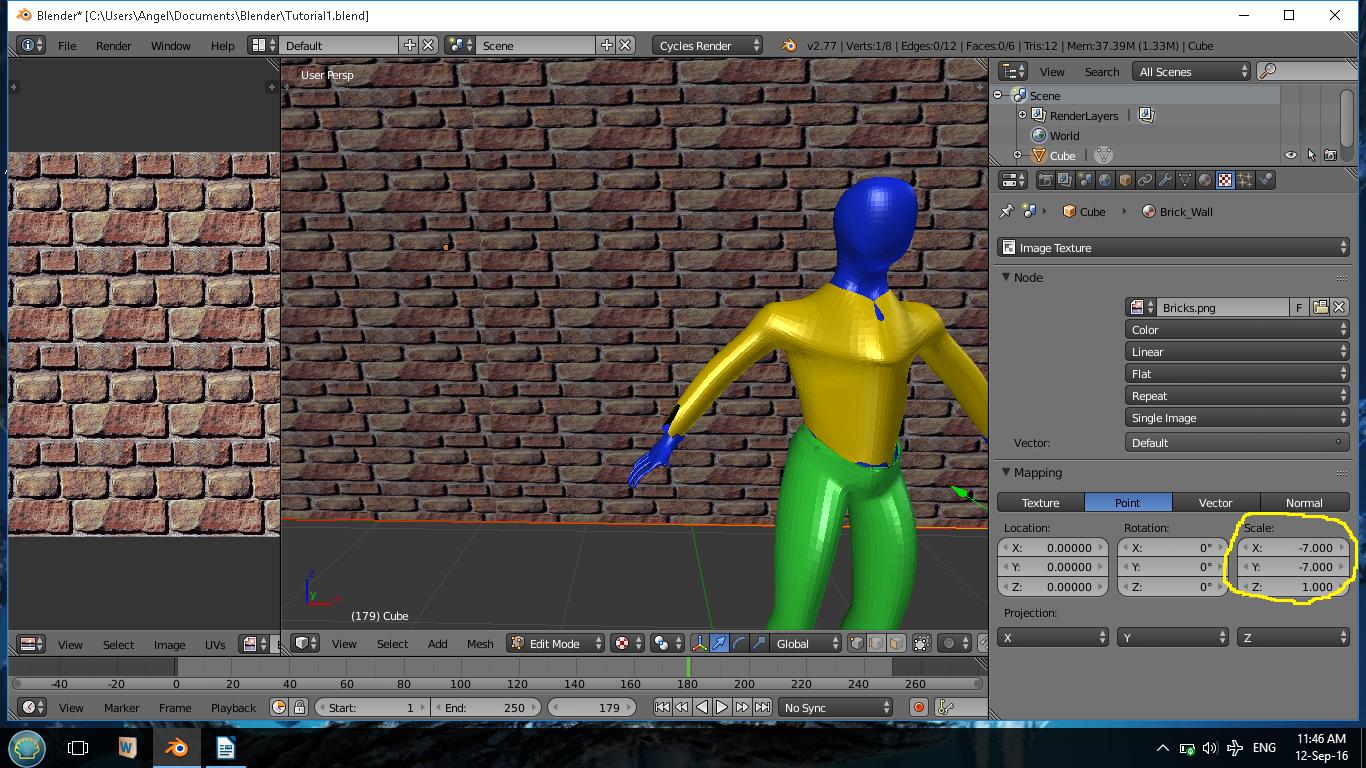Select edge select mode
The image size is (1366, 768).
pyautogui.click(x=877, y=644)
